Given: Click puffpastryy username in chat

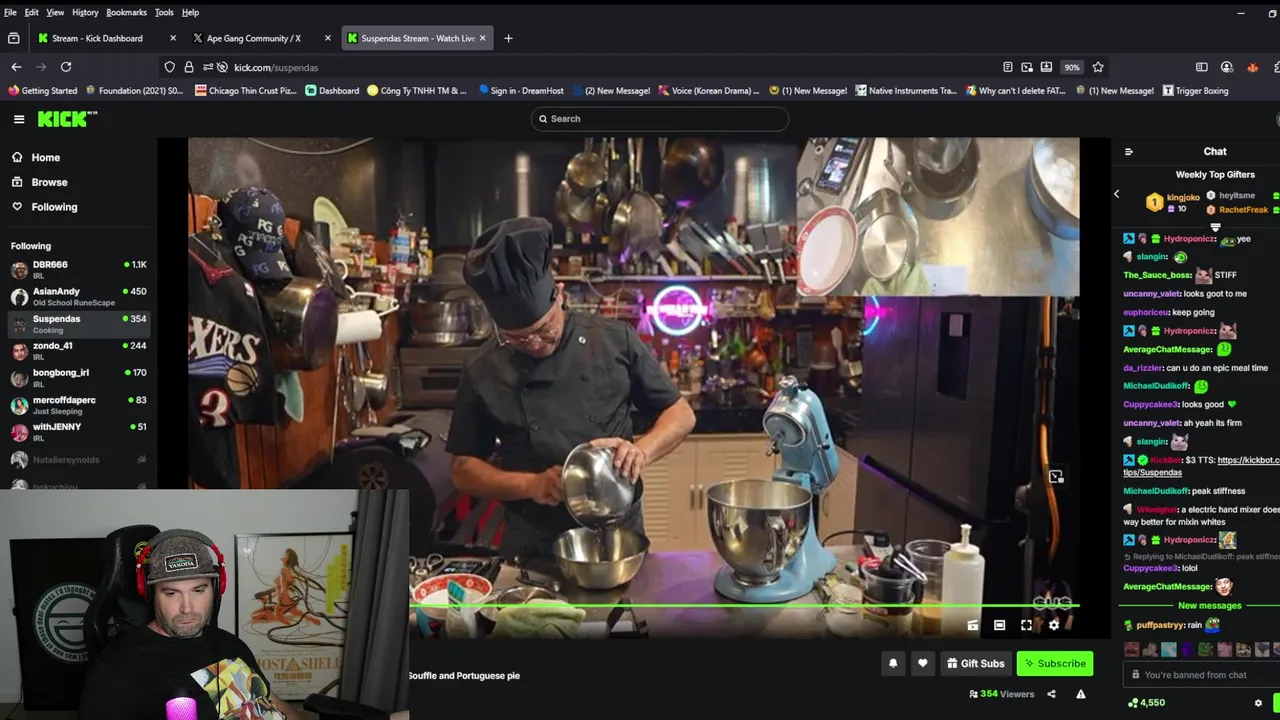Looking at the screenshot, I should coord(1160,625).
